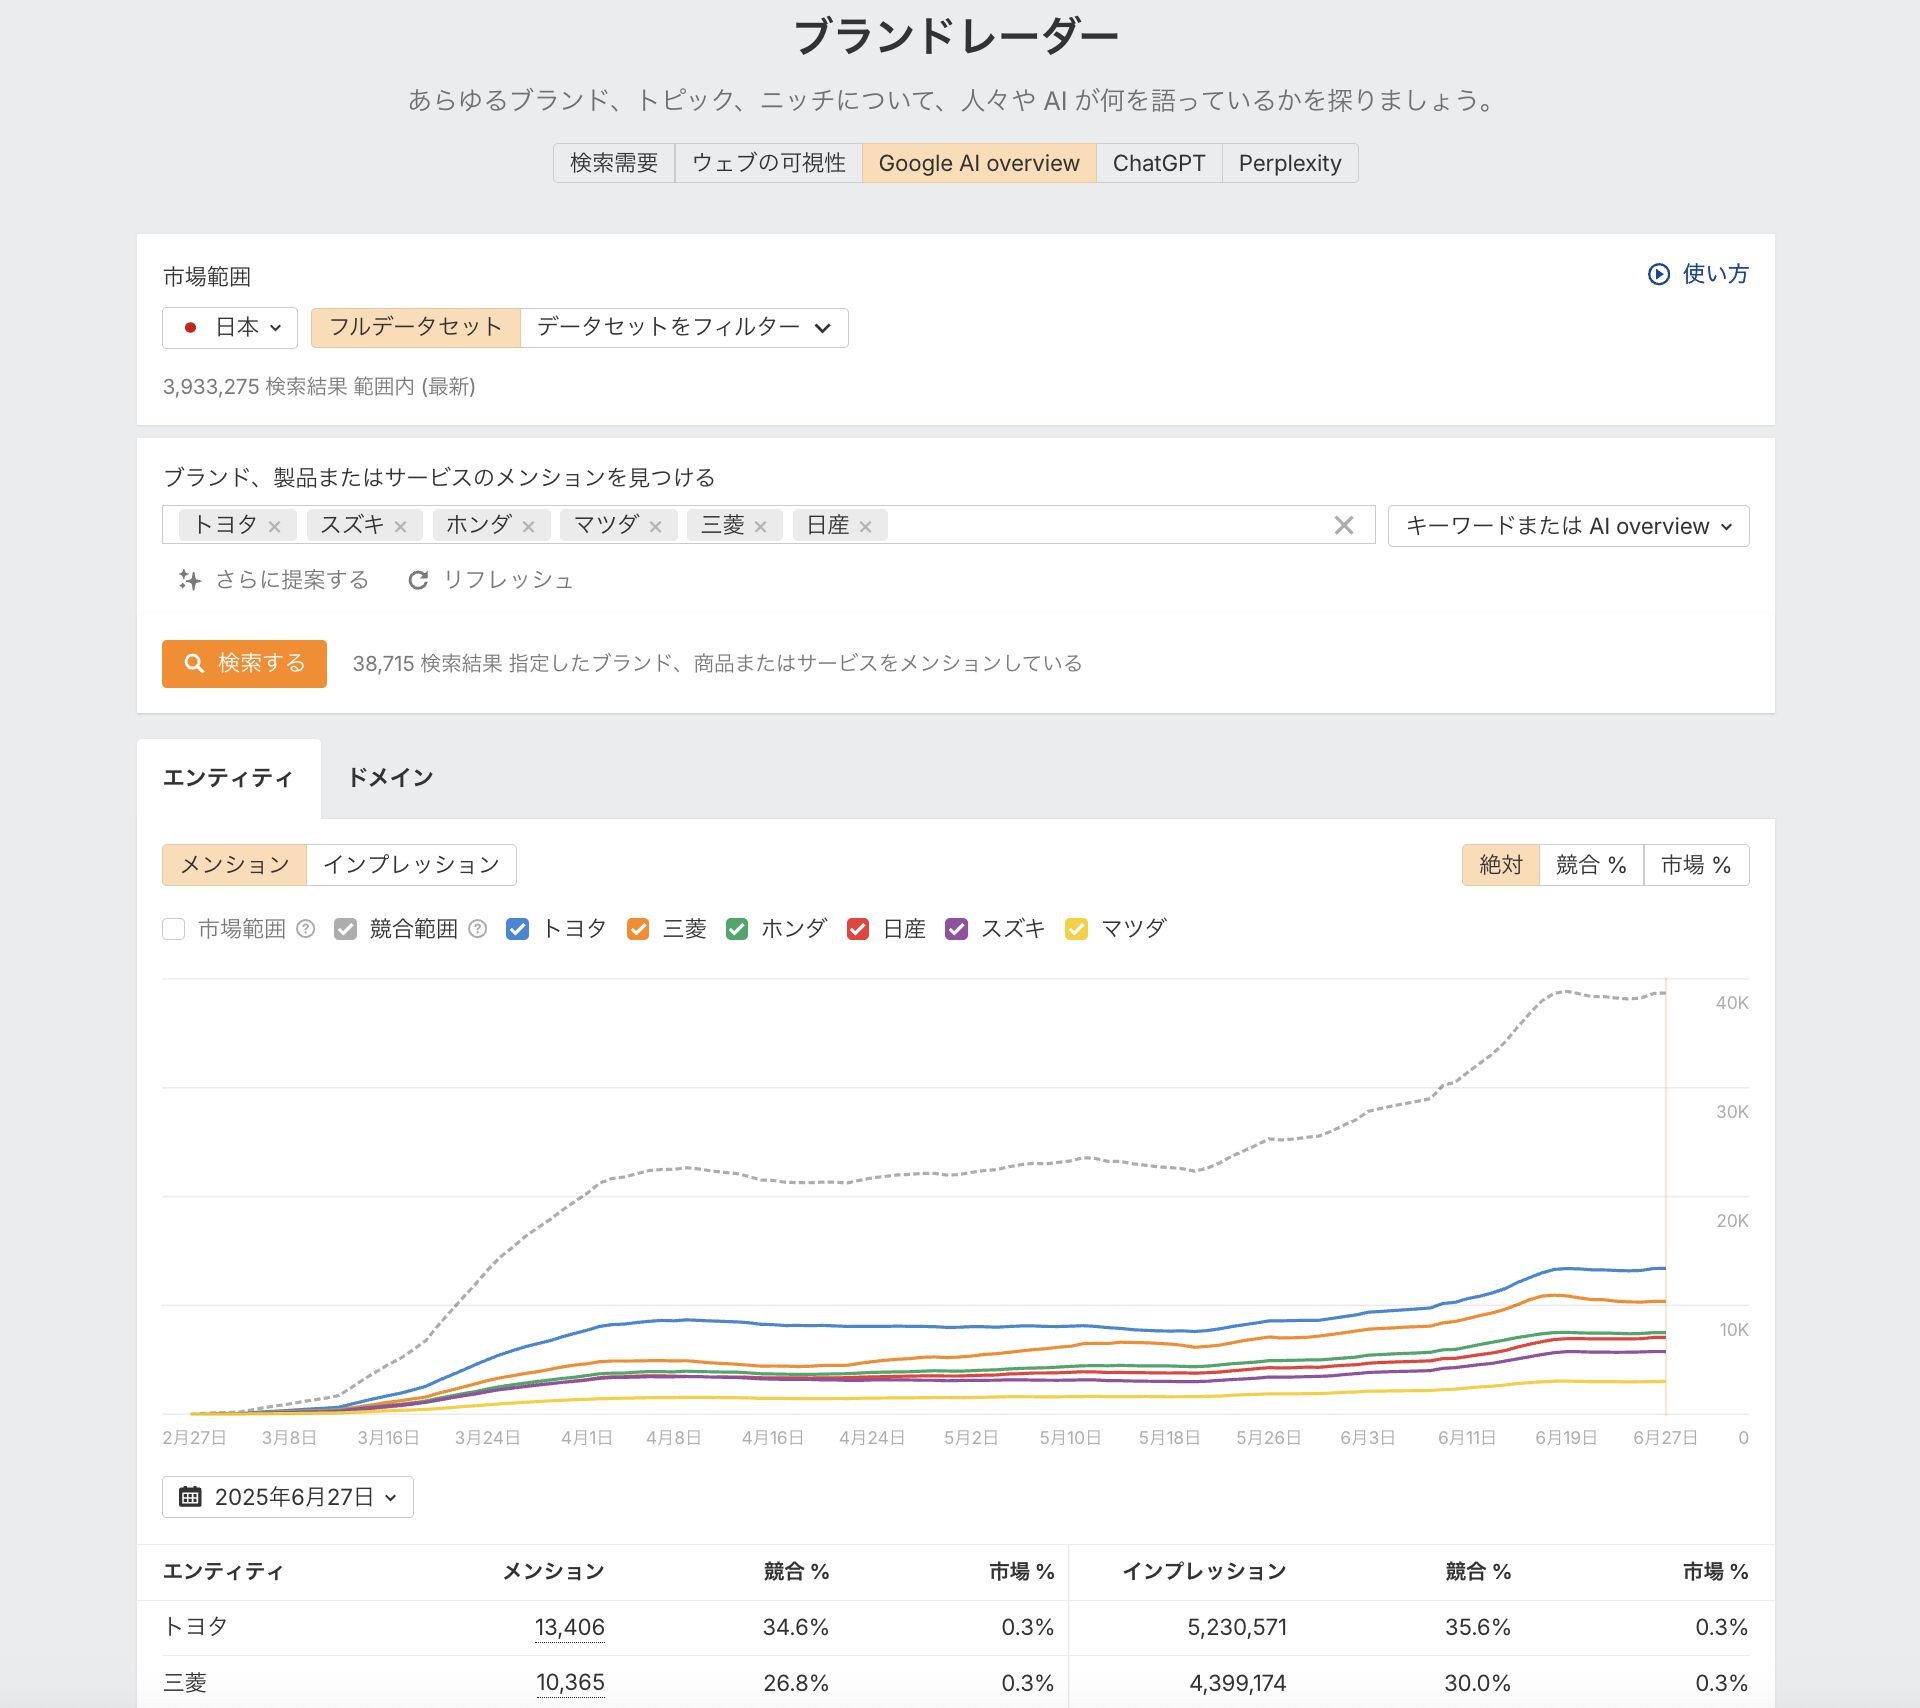Image resolution: width=1920 pixels, height=1708 pixels.
Task: Remove the トヨタ brand tag
Action: (x=274, y=526)
